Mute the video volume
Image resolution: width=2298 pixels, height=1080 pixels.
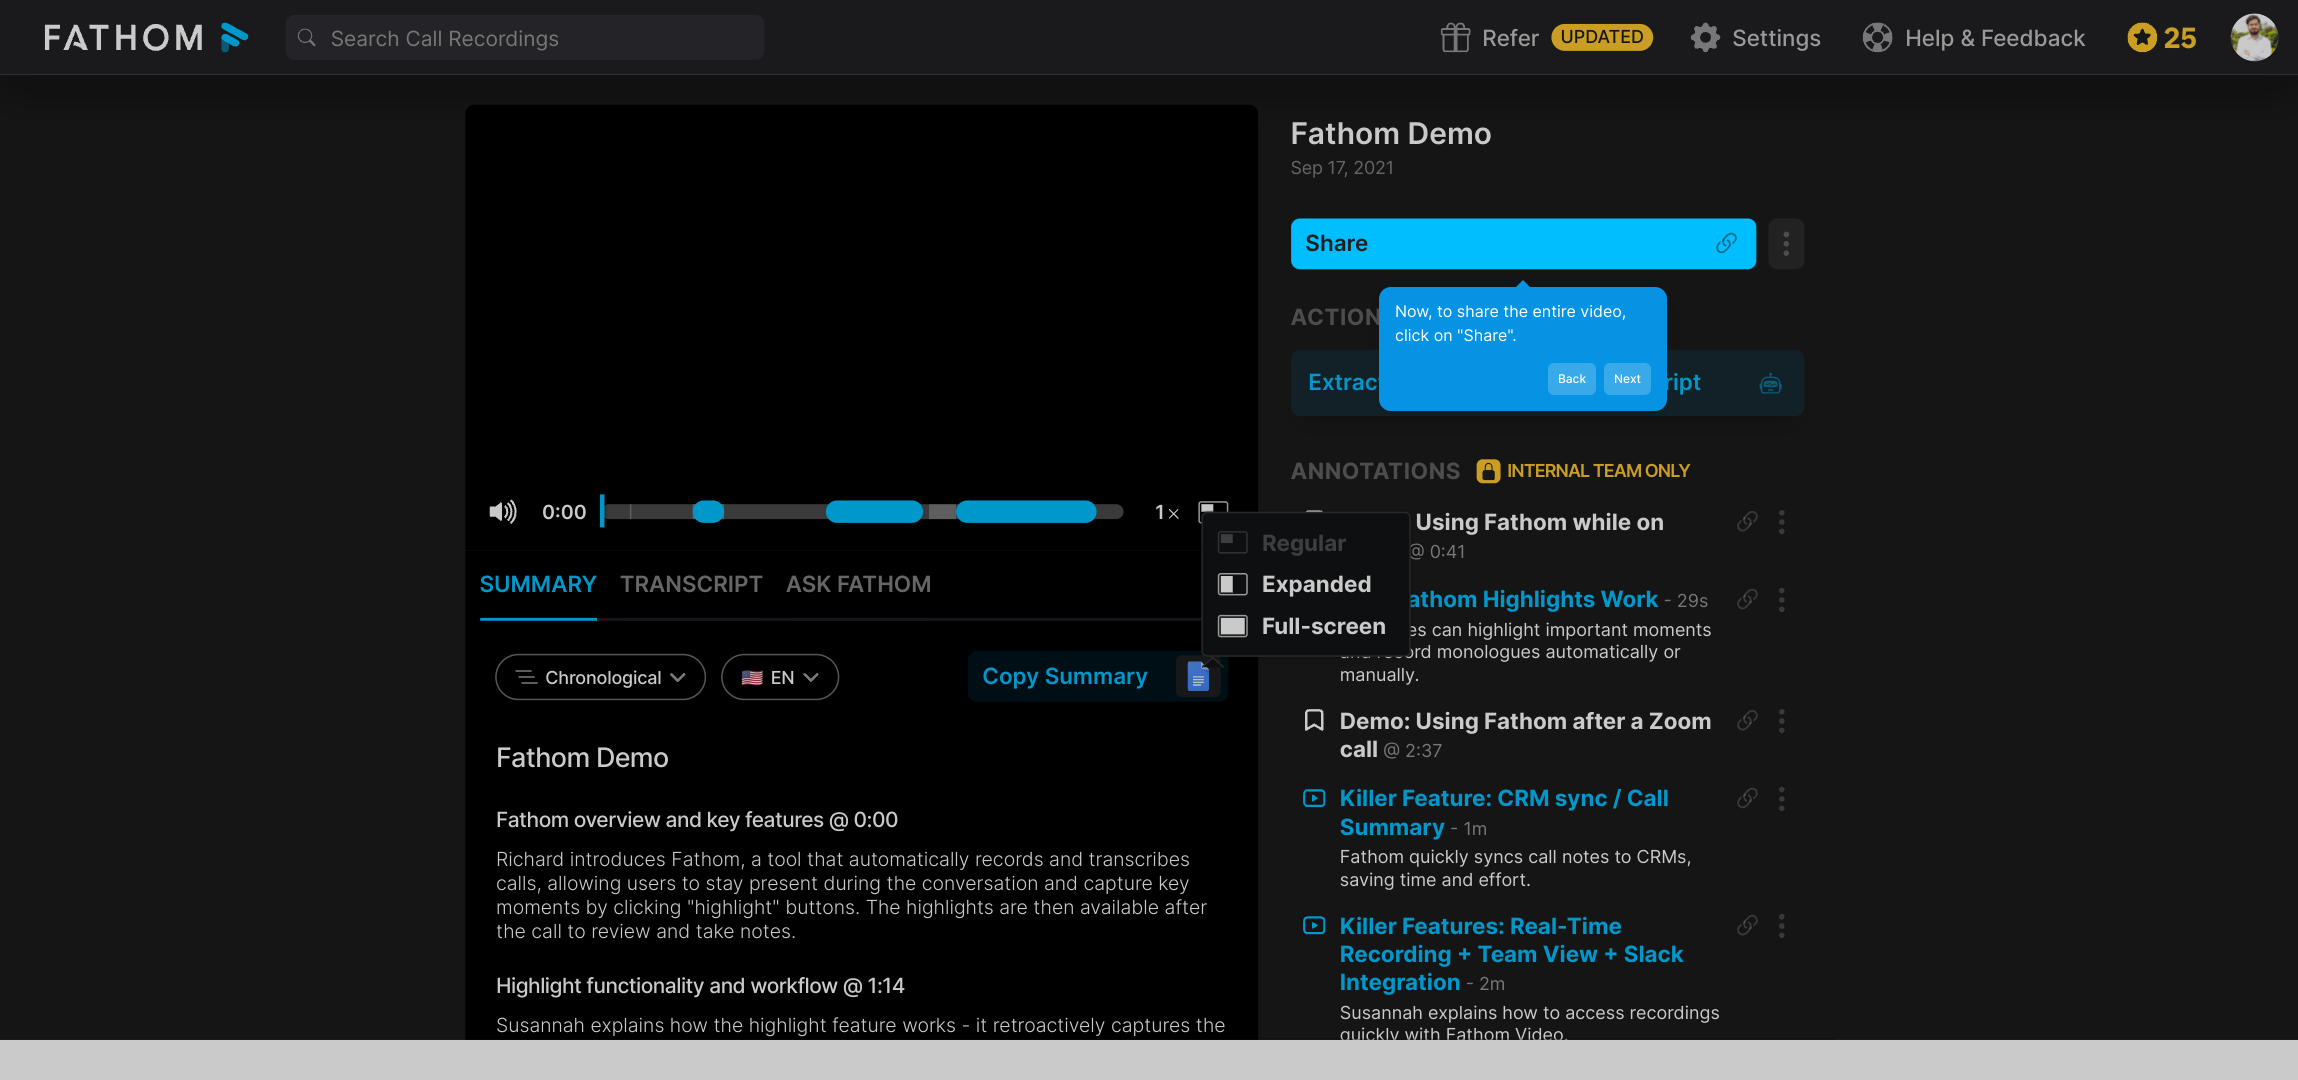pos(502,512)
